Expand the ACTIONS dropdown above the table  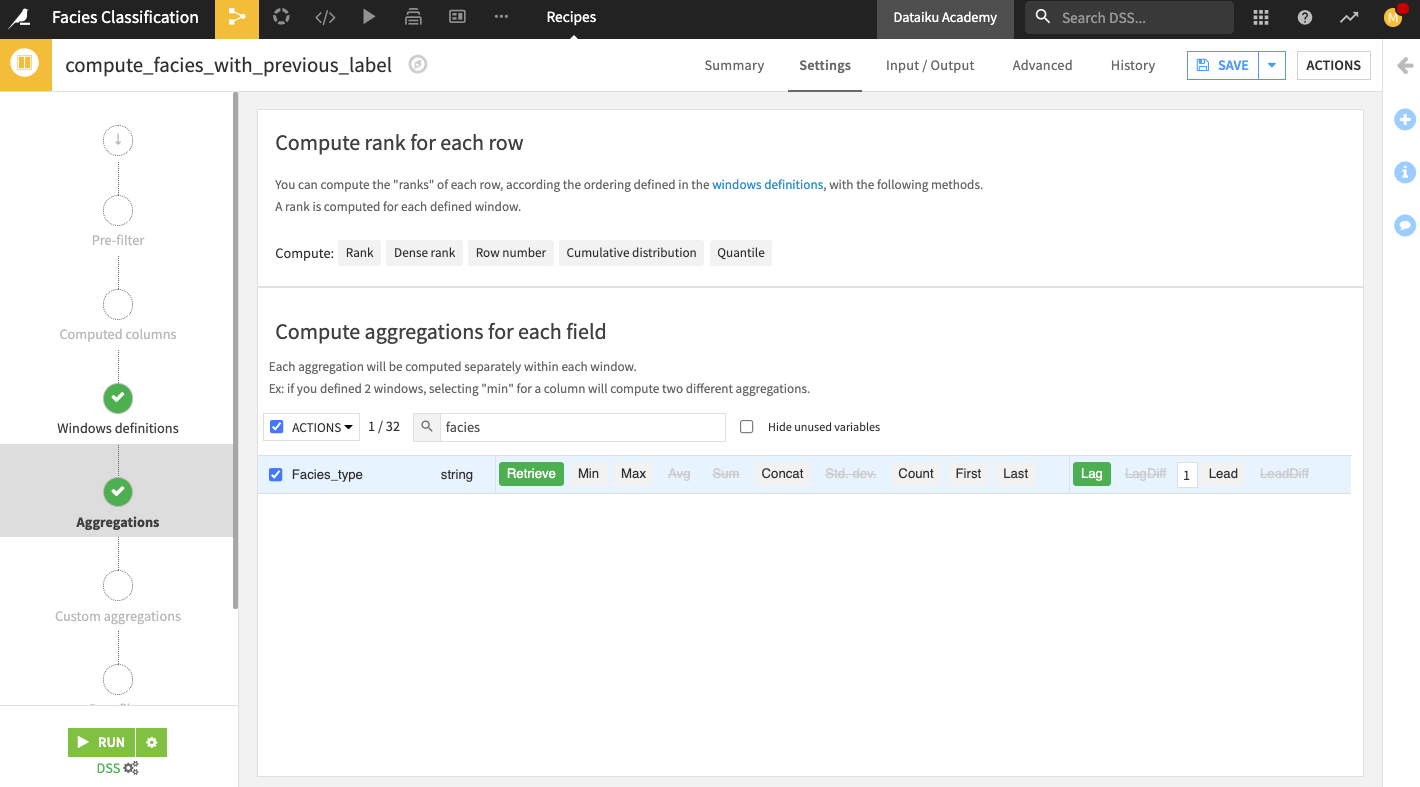pyautogui.click(x=323, y=427)
